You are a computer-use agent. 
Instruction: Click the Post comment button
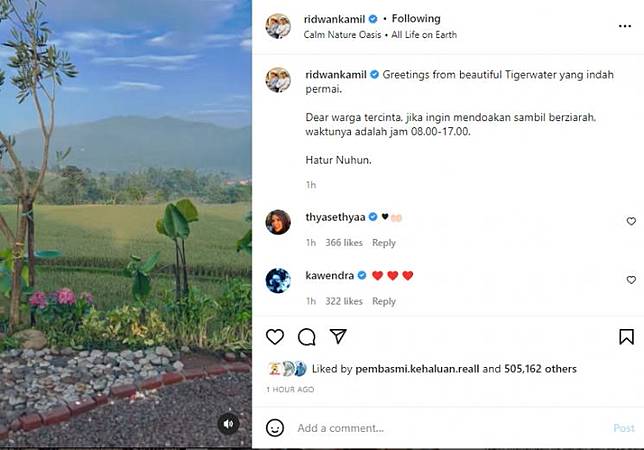[x=624, y=428]
